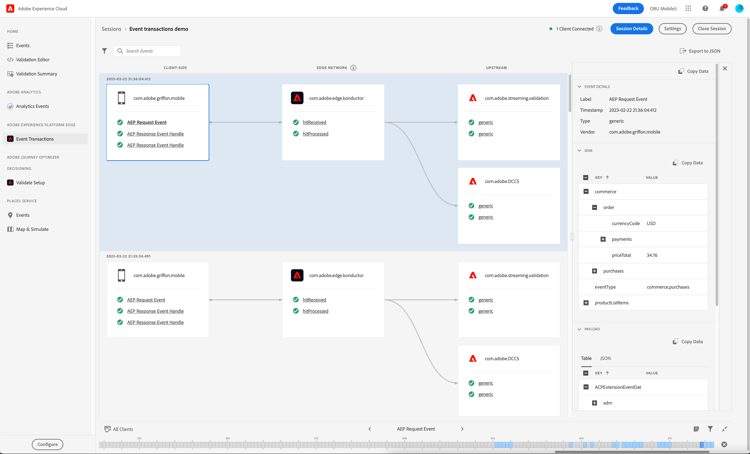Screen dimensions: 750x454
Task: Click the mobile device icon in first card
Action: click(x=121, y=98)
